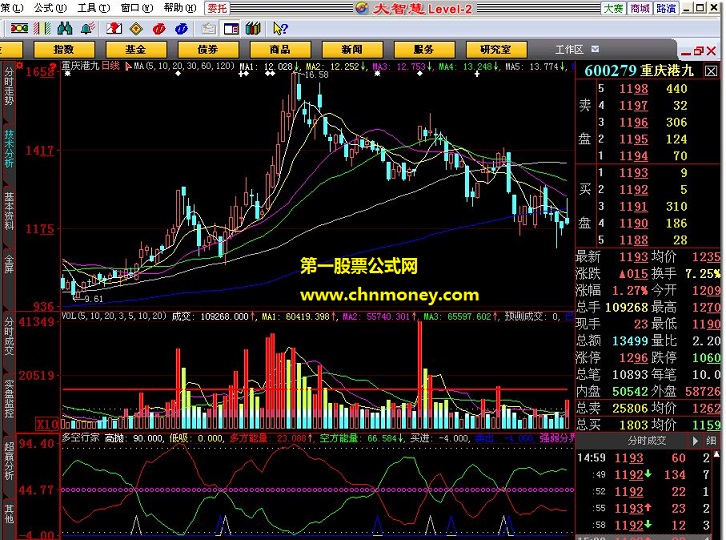726x540 pixels.
Task: Click the yellow diamond toolbar icon
Action: point(136,29)
